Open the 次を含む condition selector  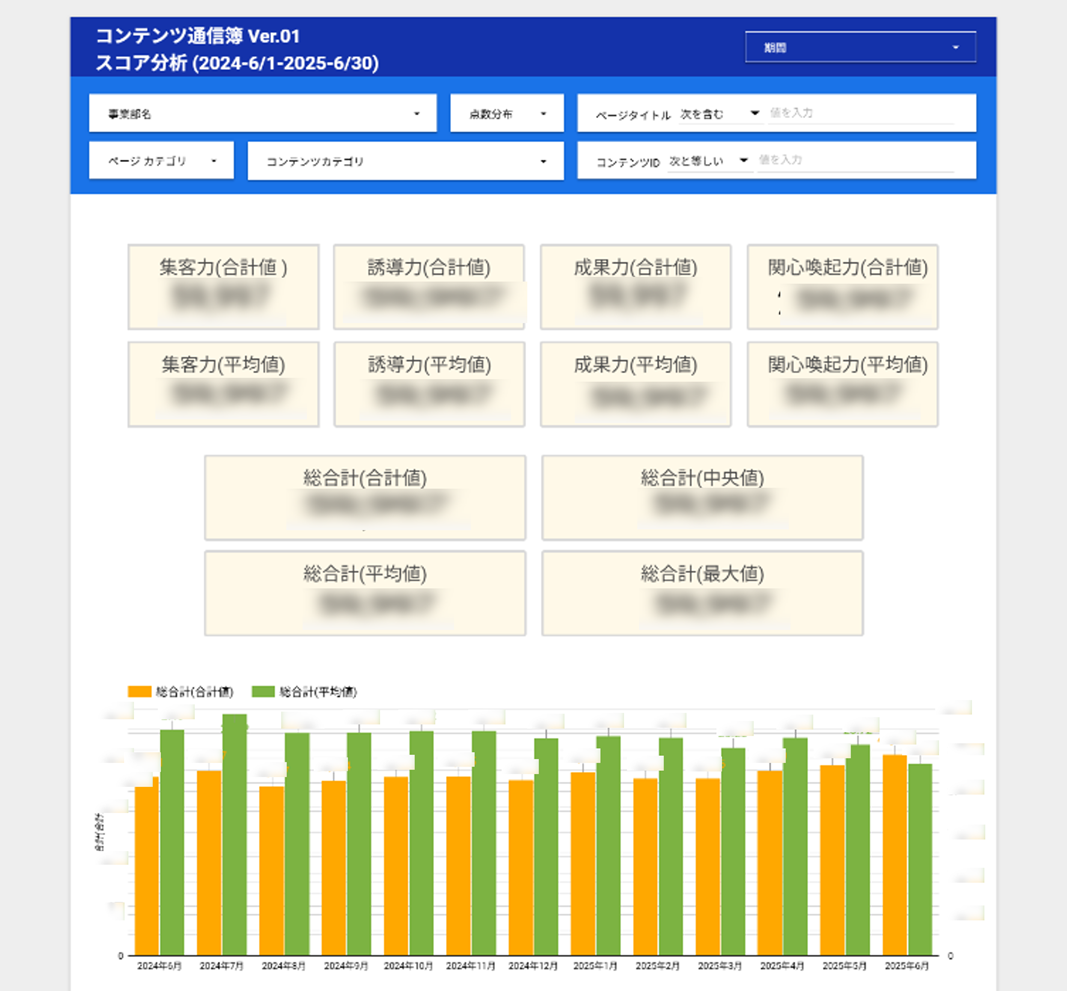719,114
